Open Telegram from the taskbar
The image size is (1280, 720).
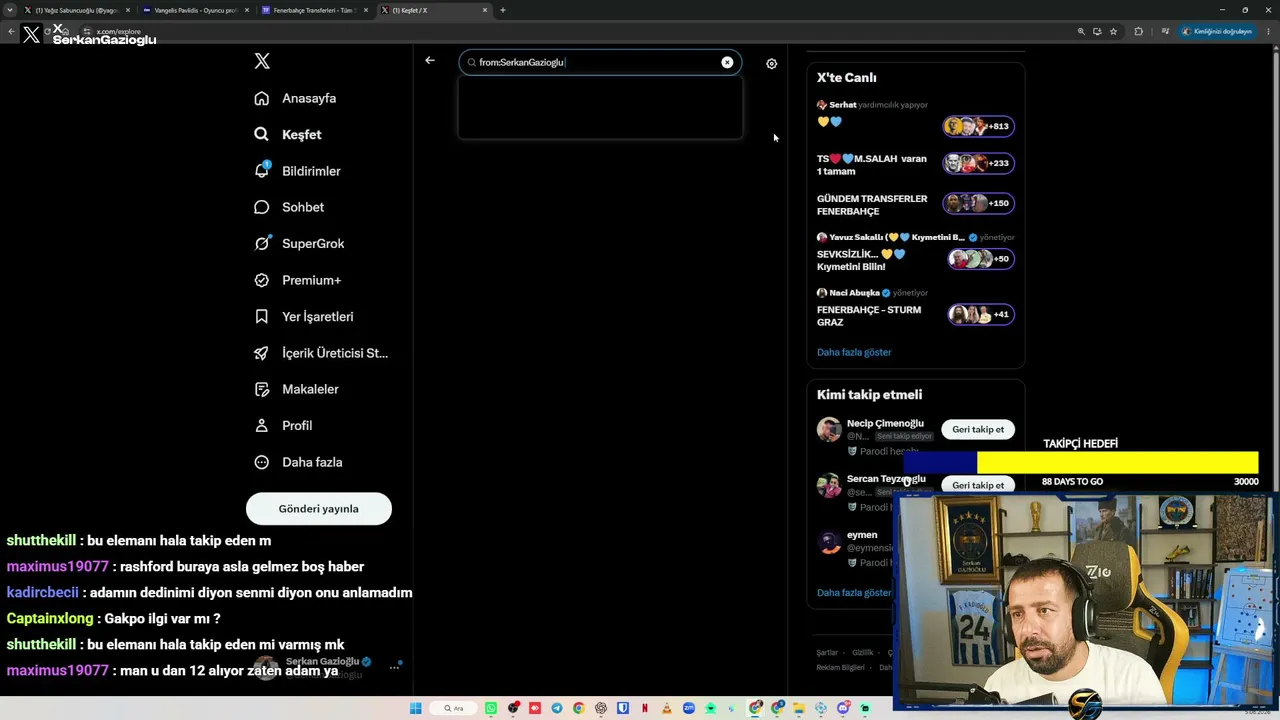click(557, 708)
